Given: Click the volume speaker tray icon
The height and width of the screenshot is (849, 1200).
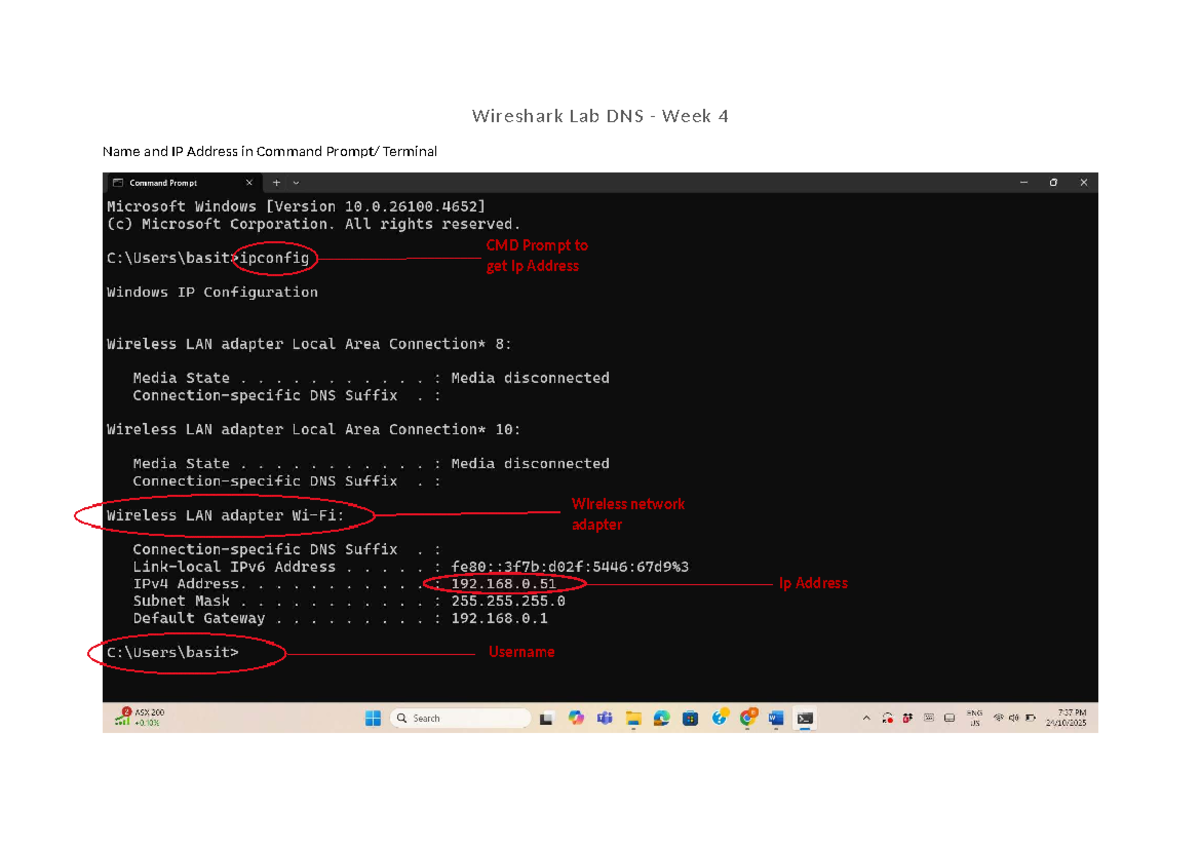Looking at the screenshot, I should (x=1014, y=718).
